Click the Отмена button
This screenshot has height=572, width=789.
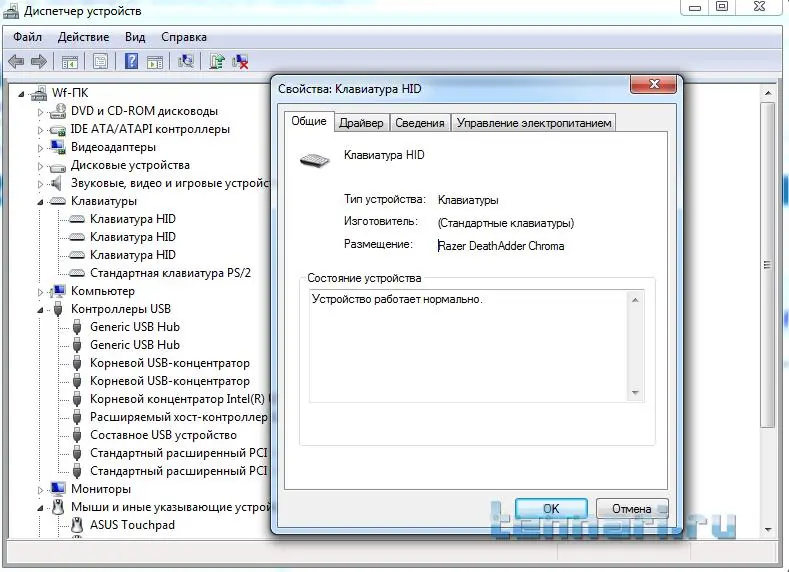(x=632, y=509)
